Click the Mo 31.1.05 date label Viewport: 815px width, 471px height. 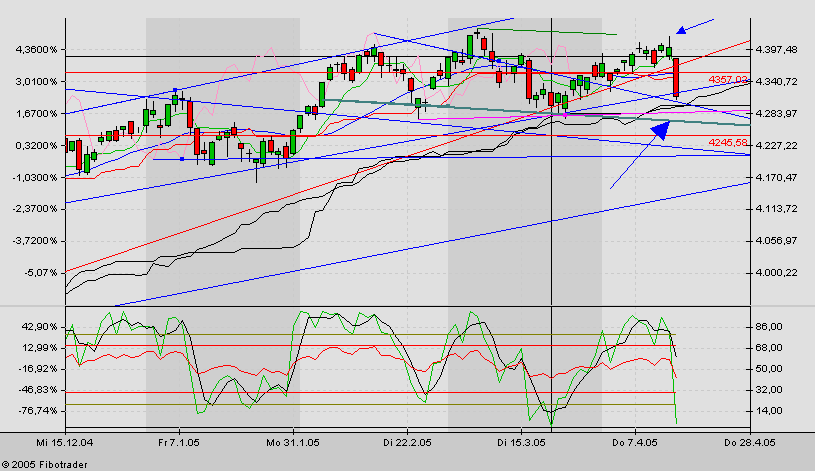pos(294,440)
